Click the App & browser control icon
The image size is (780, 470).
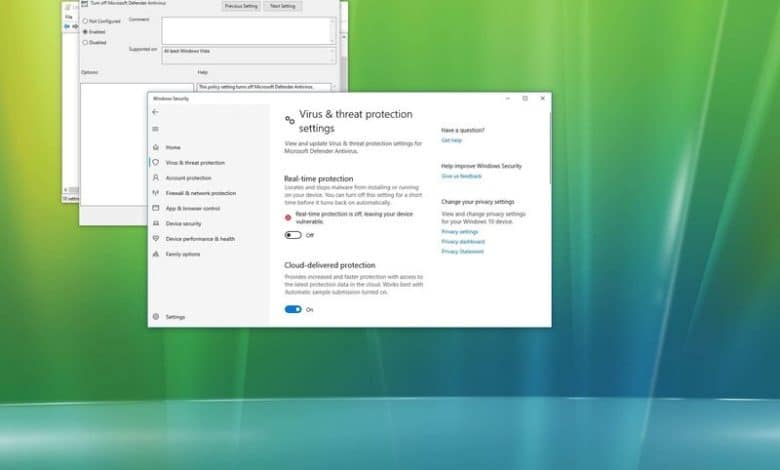point(156,208)
